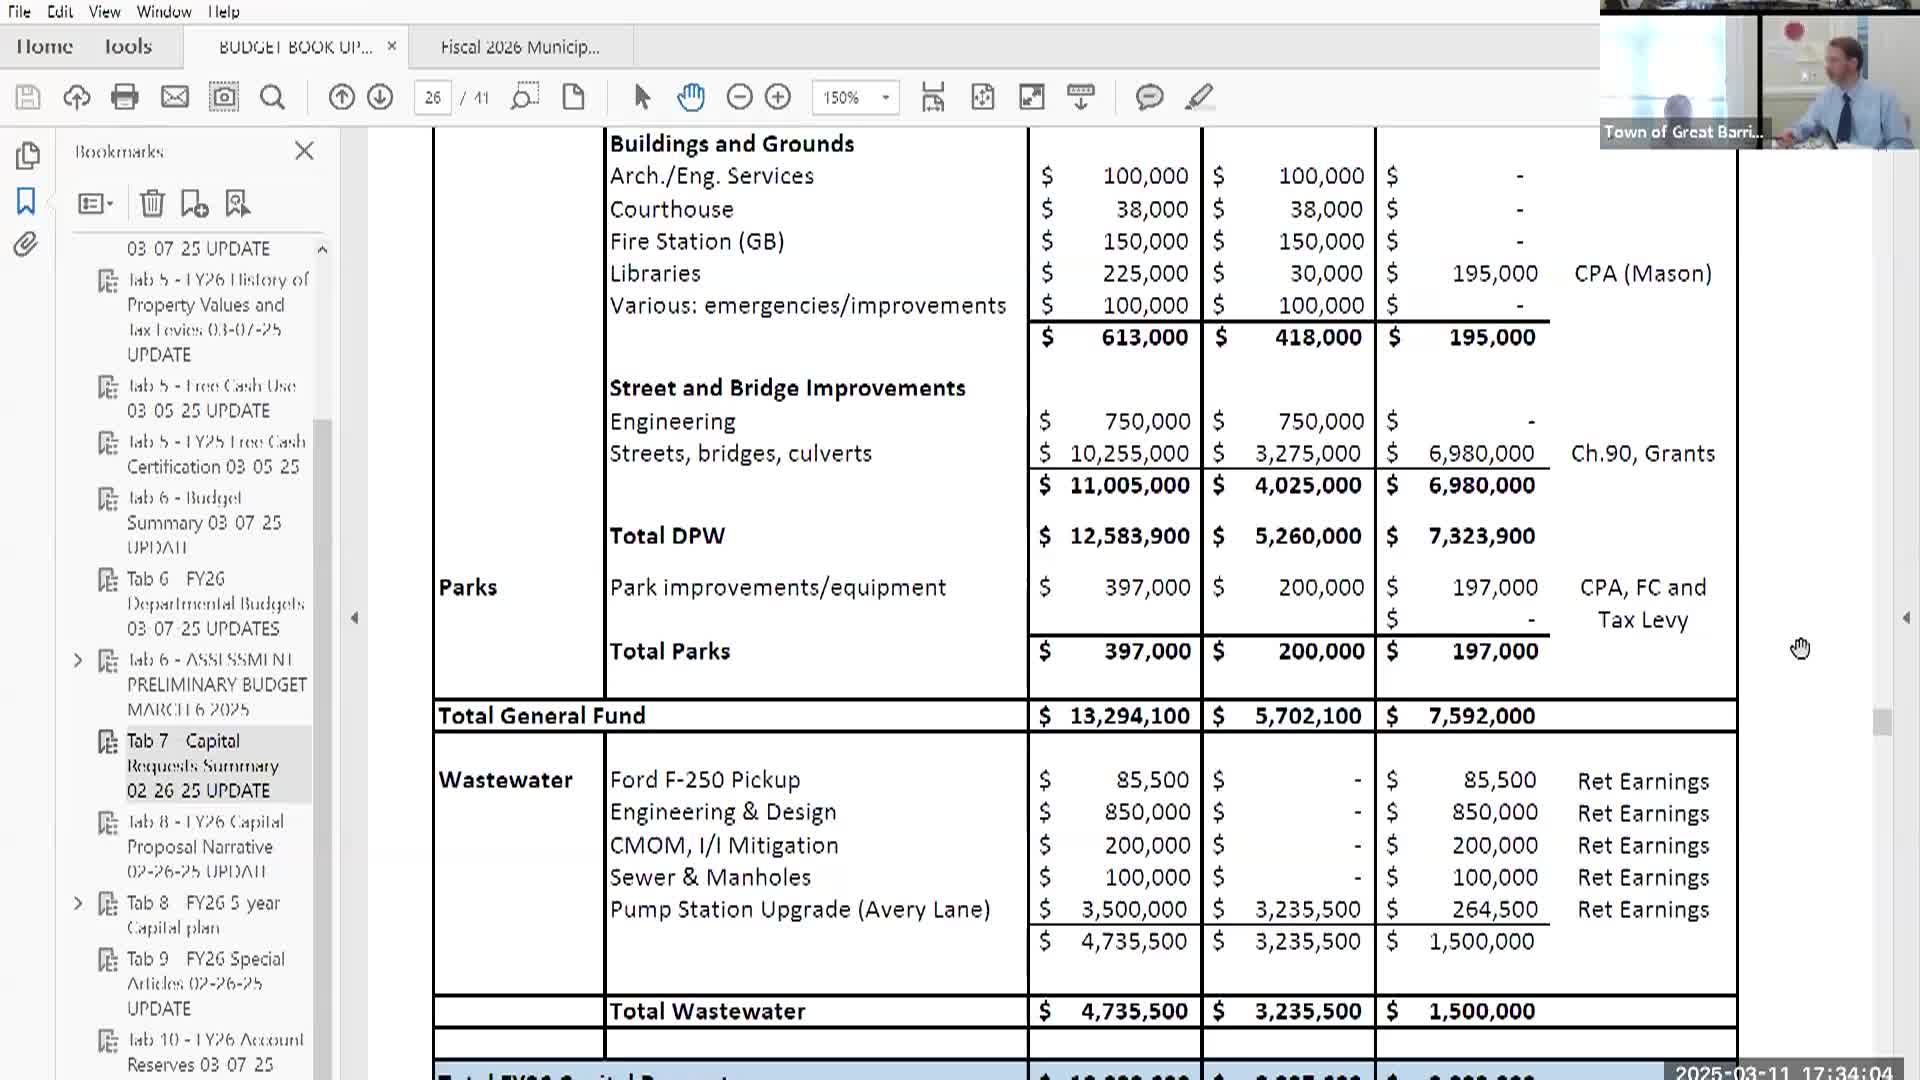The height and width of the screenshot is (1080, 1920).
Task: Click the fit width scrolling icon
Action: 933,97
